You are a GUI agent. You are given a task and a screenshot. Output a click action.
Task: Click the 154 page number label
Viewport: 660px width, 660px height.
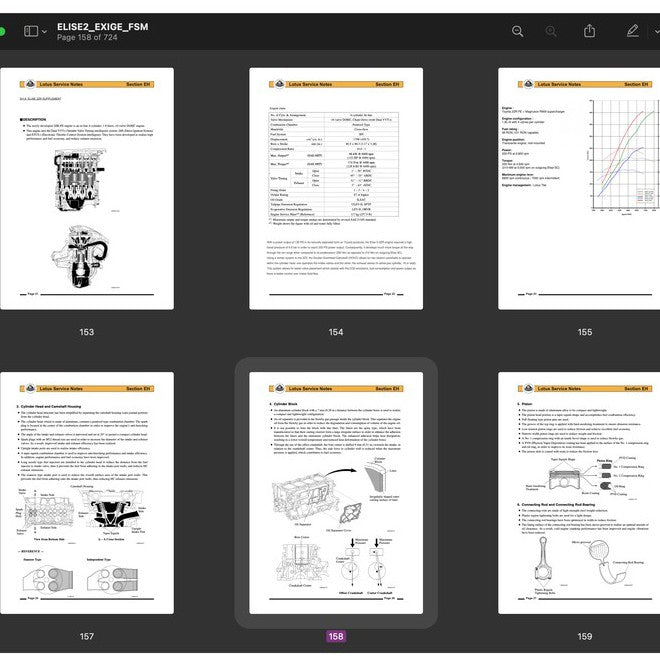[x=336, y=332]
